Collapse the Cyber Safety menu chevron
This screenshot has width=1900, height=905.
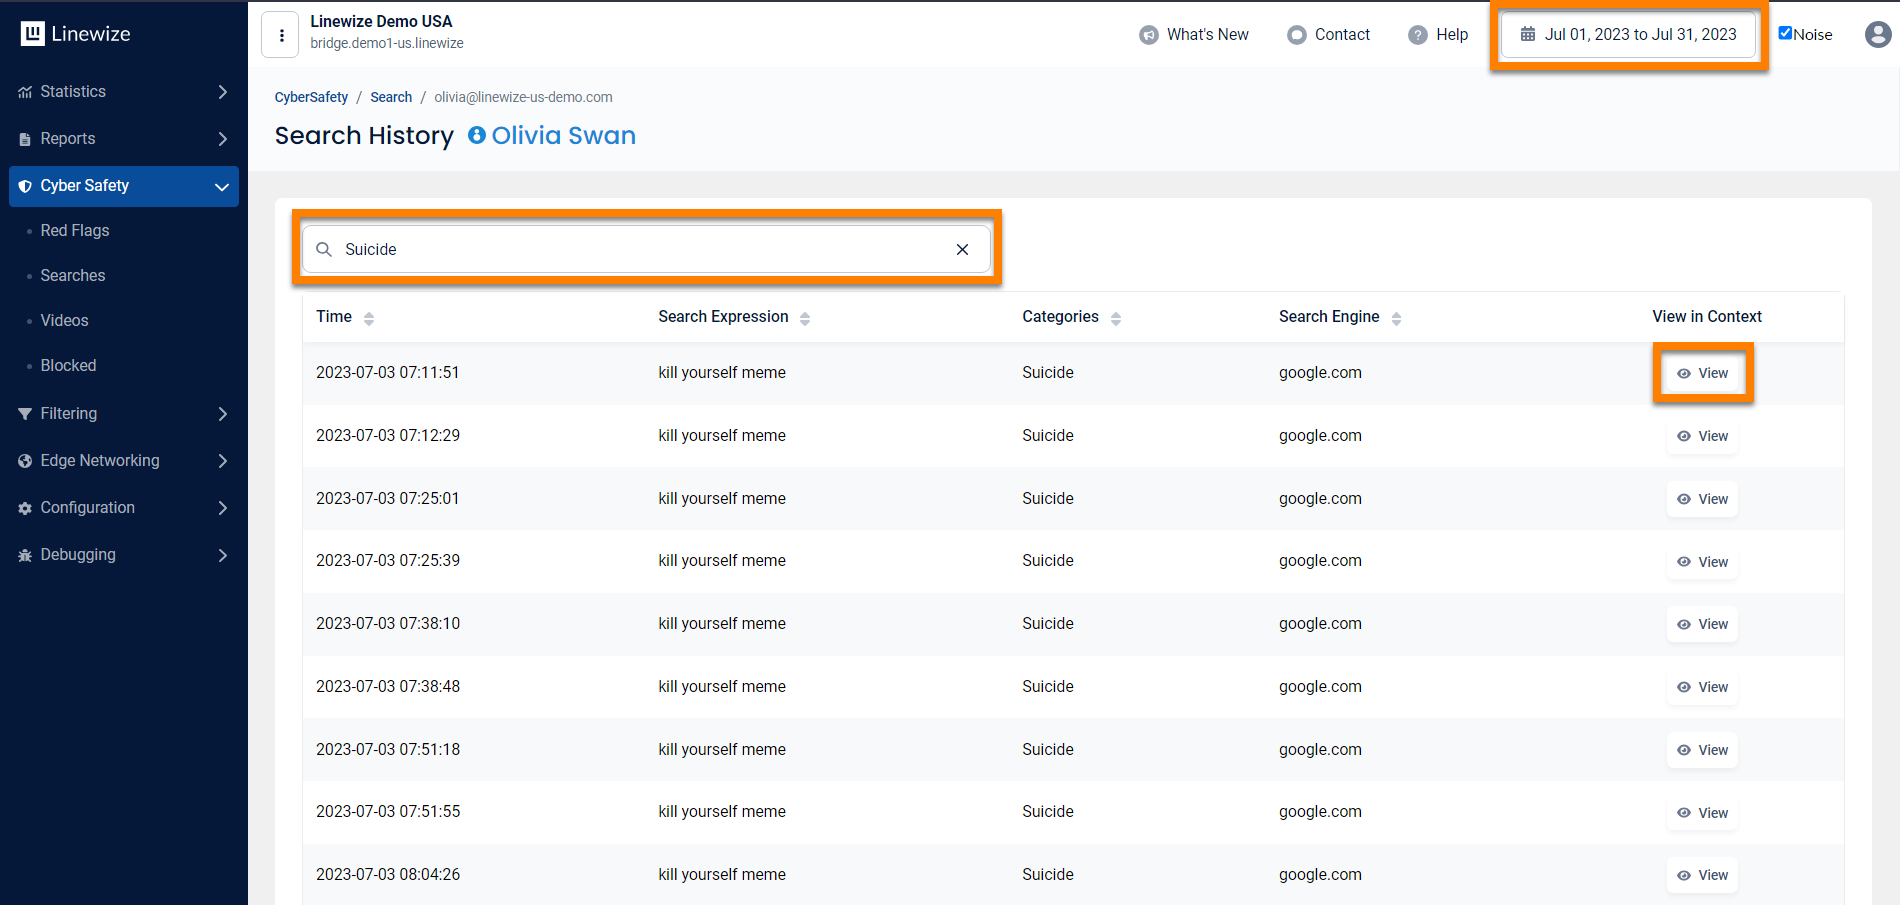click(x=222, y=186)
